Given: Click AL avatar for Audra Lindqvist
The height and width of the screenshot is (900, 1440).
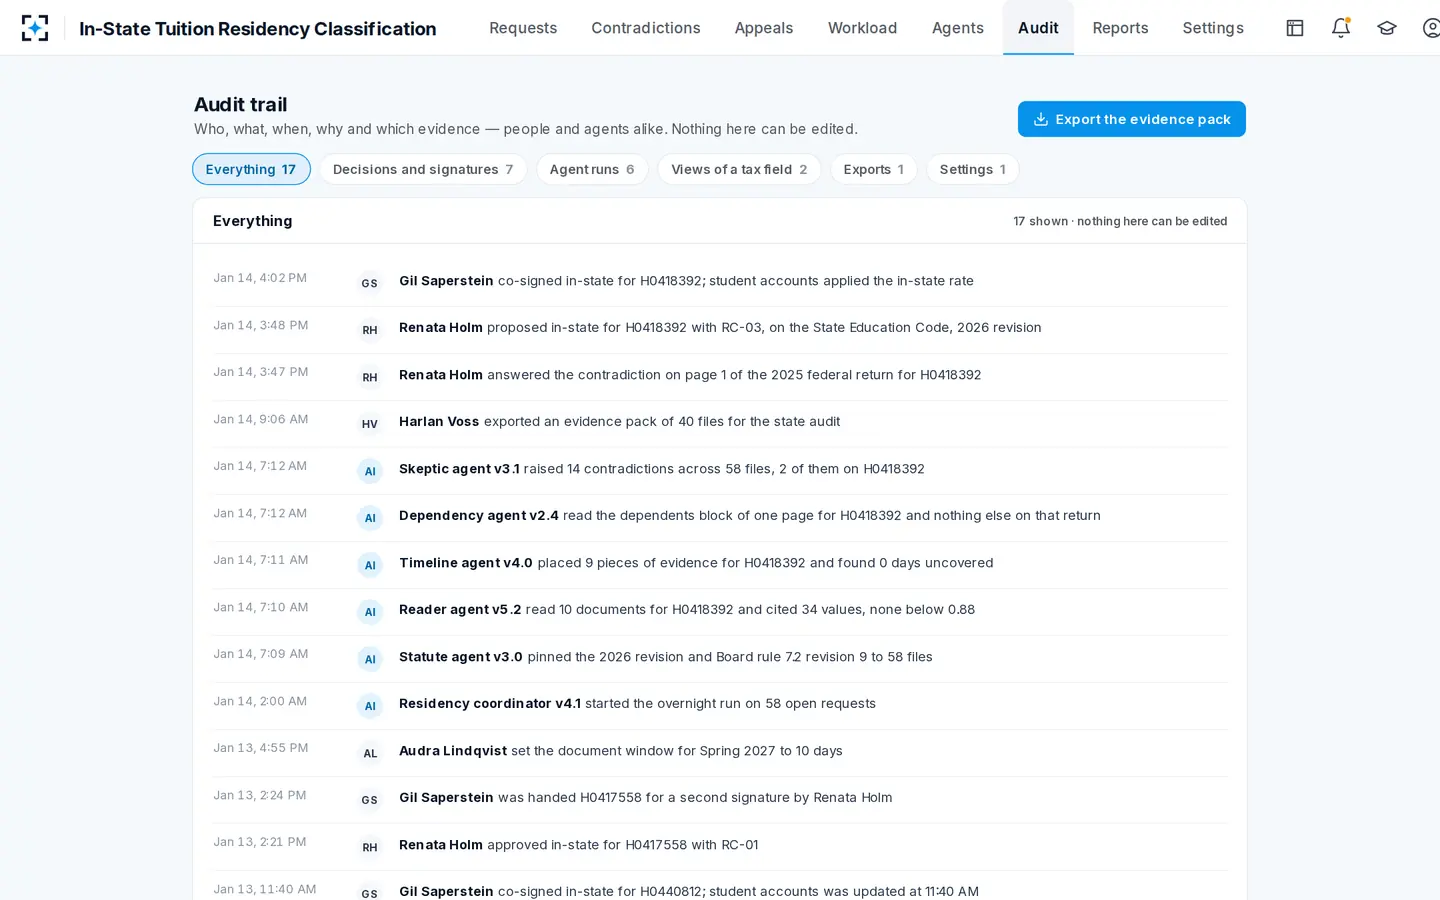Looking at the screenshot, I should (370, 753).
